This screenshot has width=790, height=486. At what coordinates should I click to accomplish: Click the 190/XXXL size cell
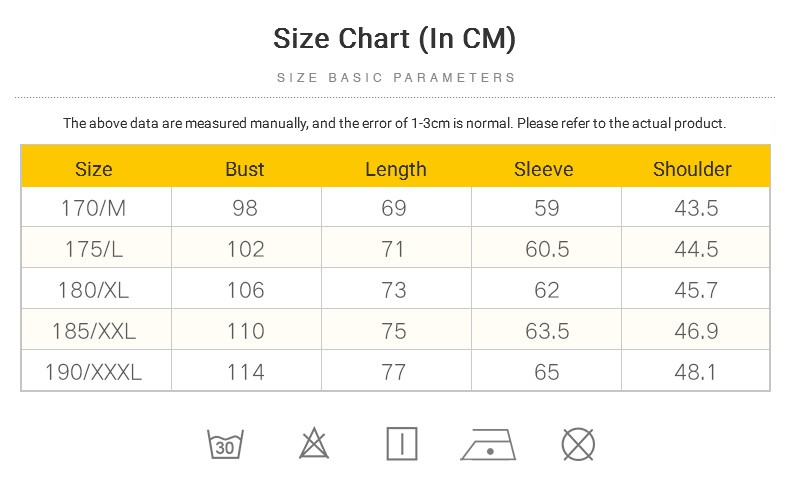(94, 372)
